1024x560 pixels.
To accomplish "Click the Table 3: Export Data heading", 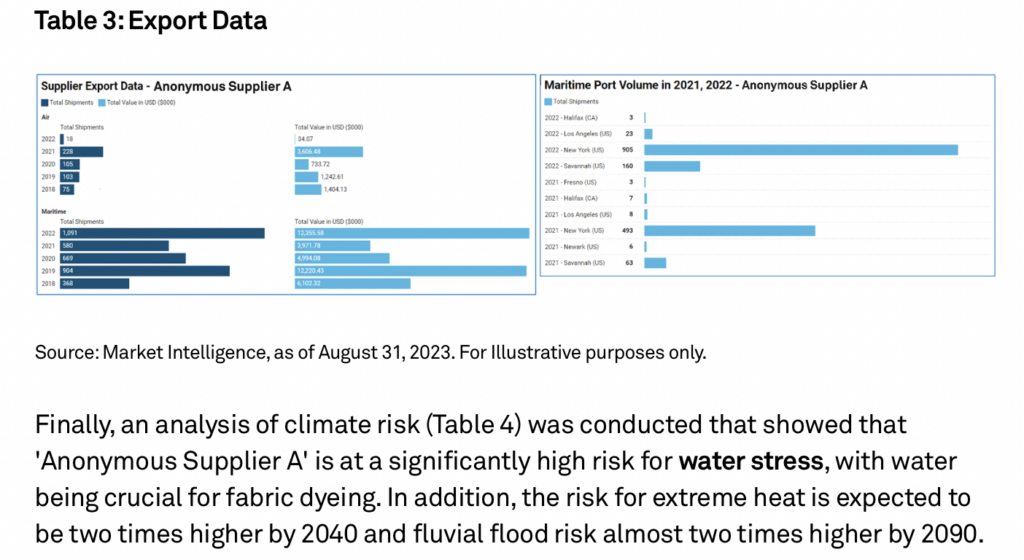I will [x=151, y=21].
